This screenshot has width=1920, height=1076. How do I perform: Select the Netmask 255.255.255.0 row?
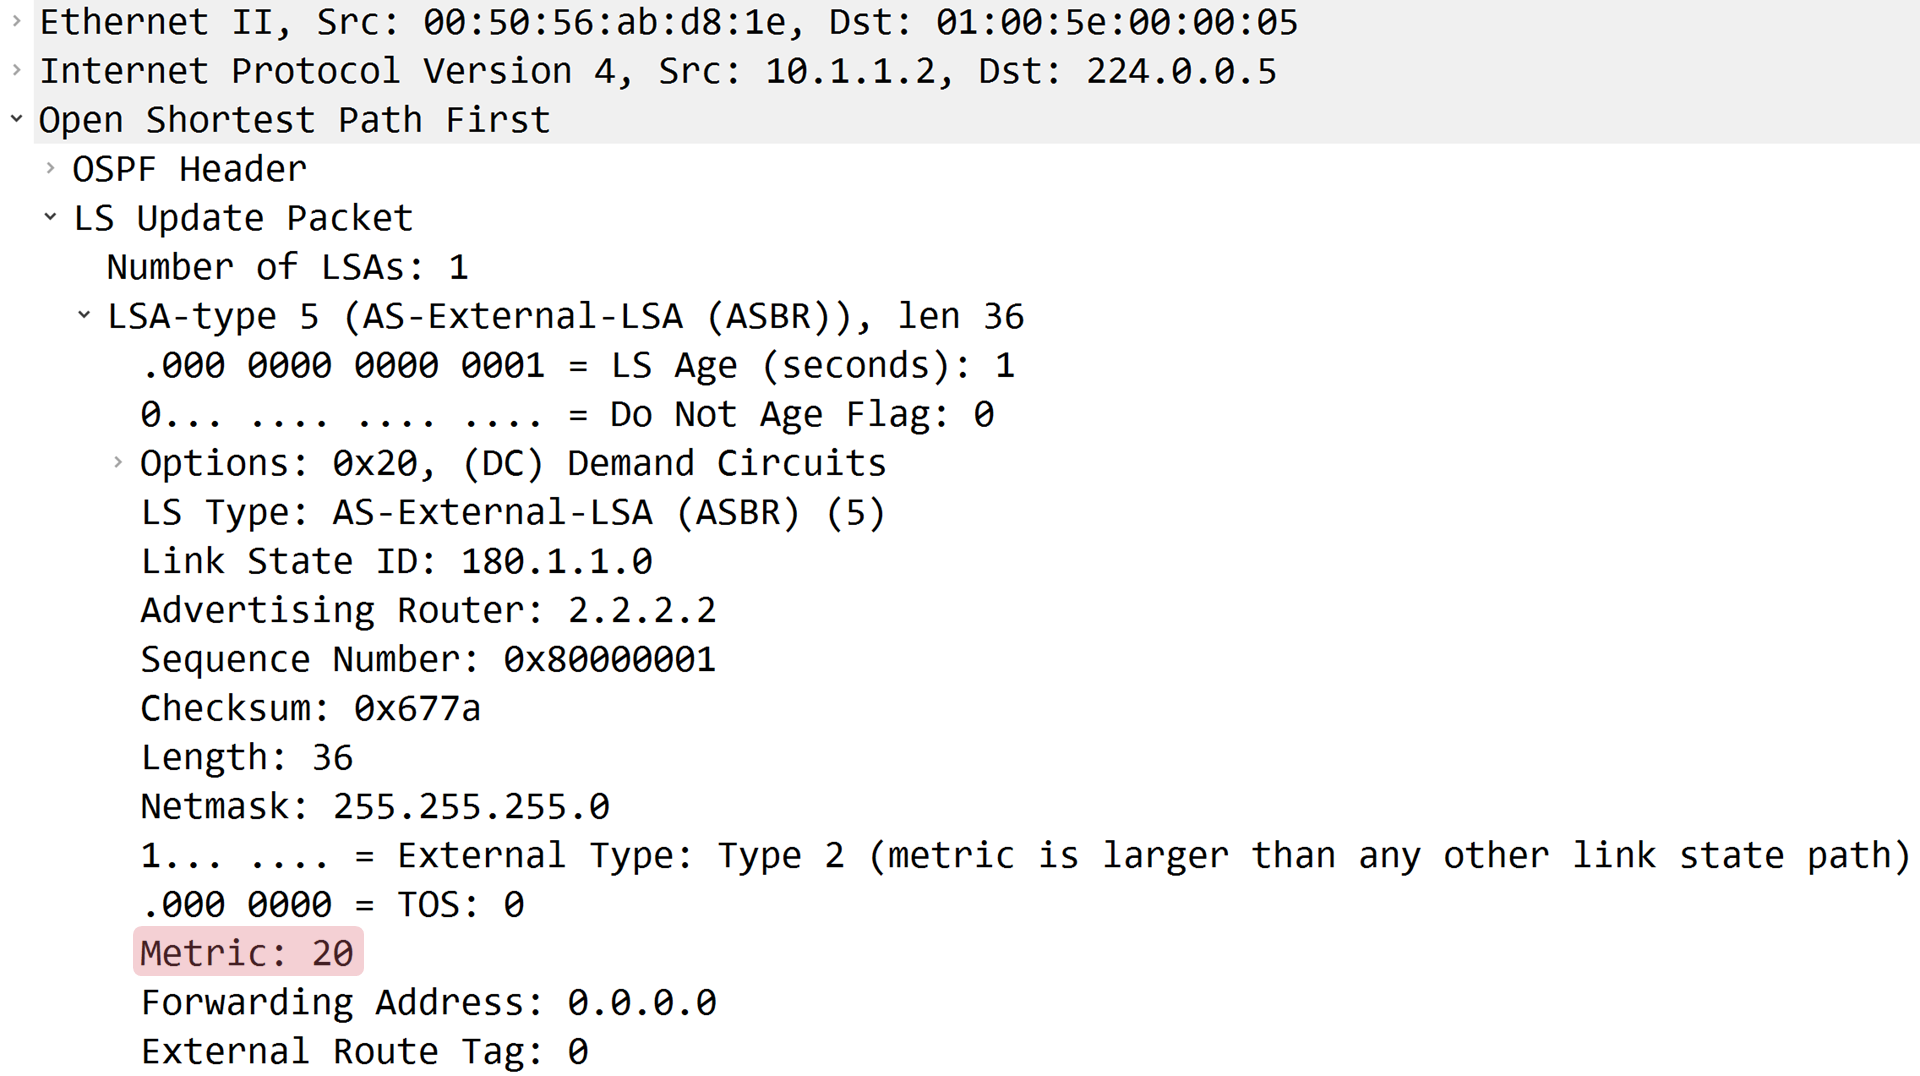(375, 806)
